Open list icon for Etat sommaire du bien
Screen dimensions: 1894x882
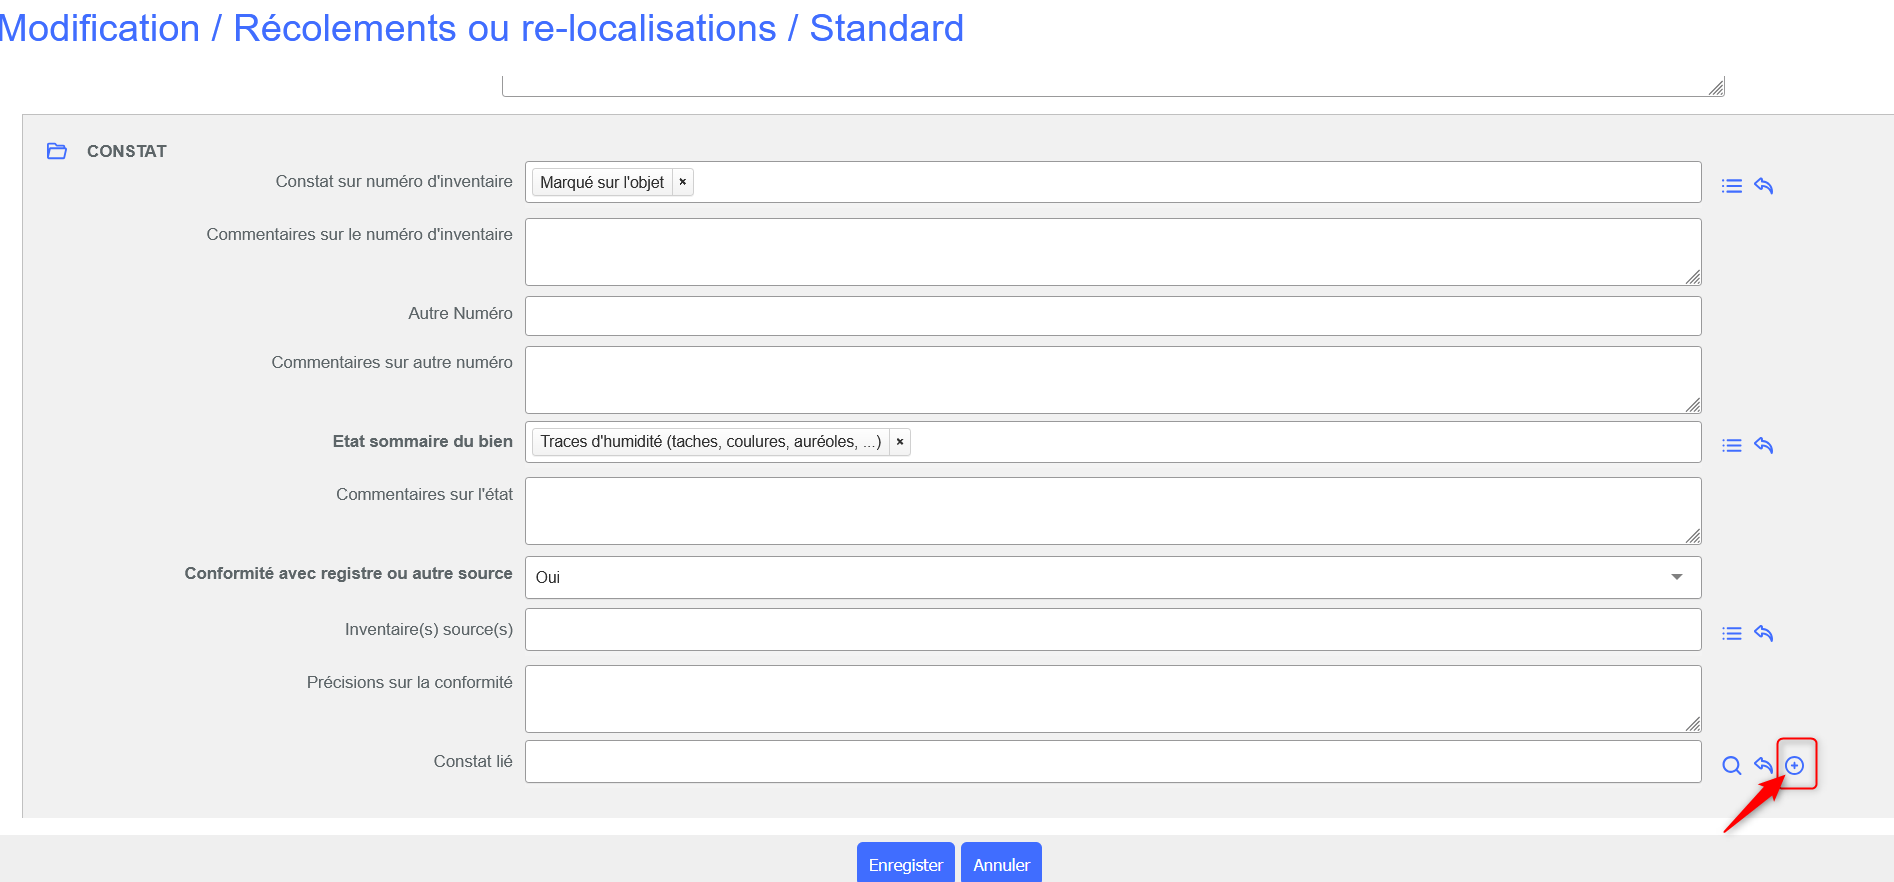(1731, 446)
